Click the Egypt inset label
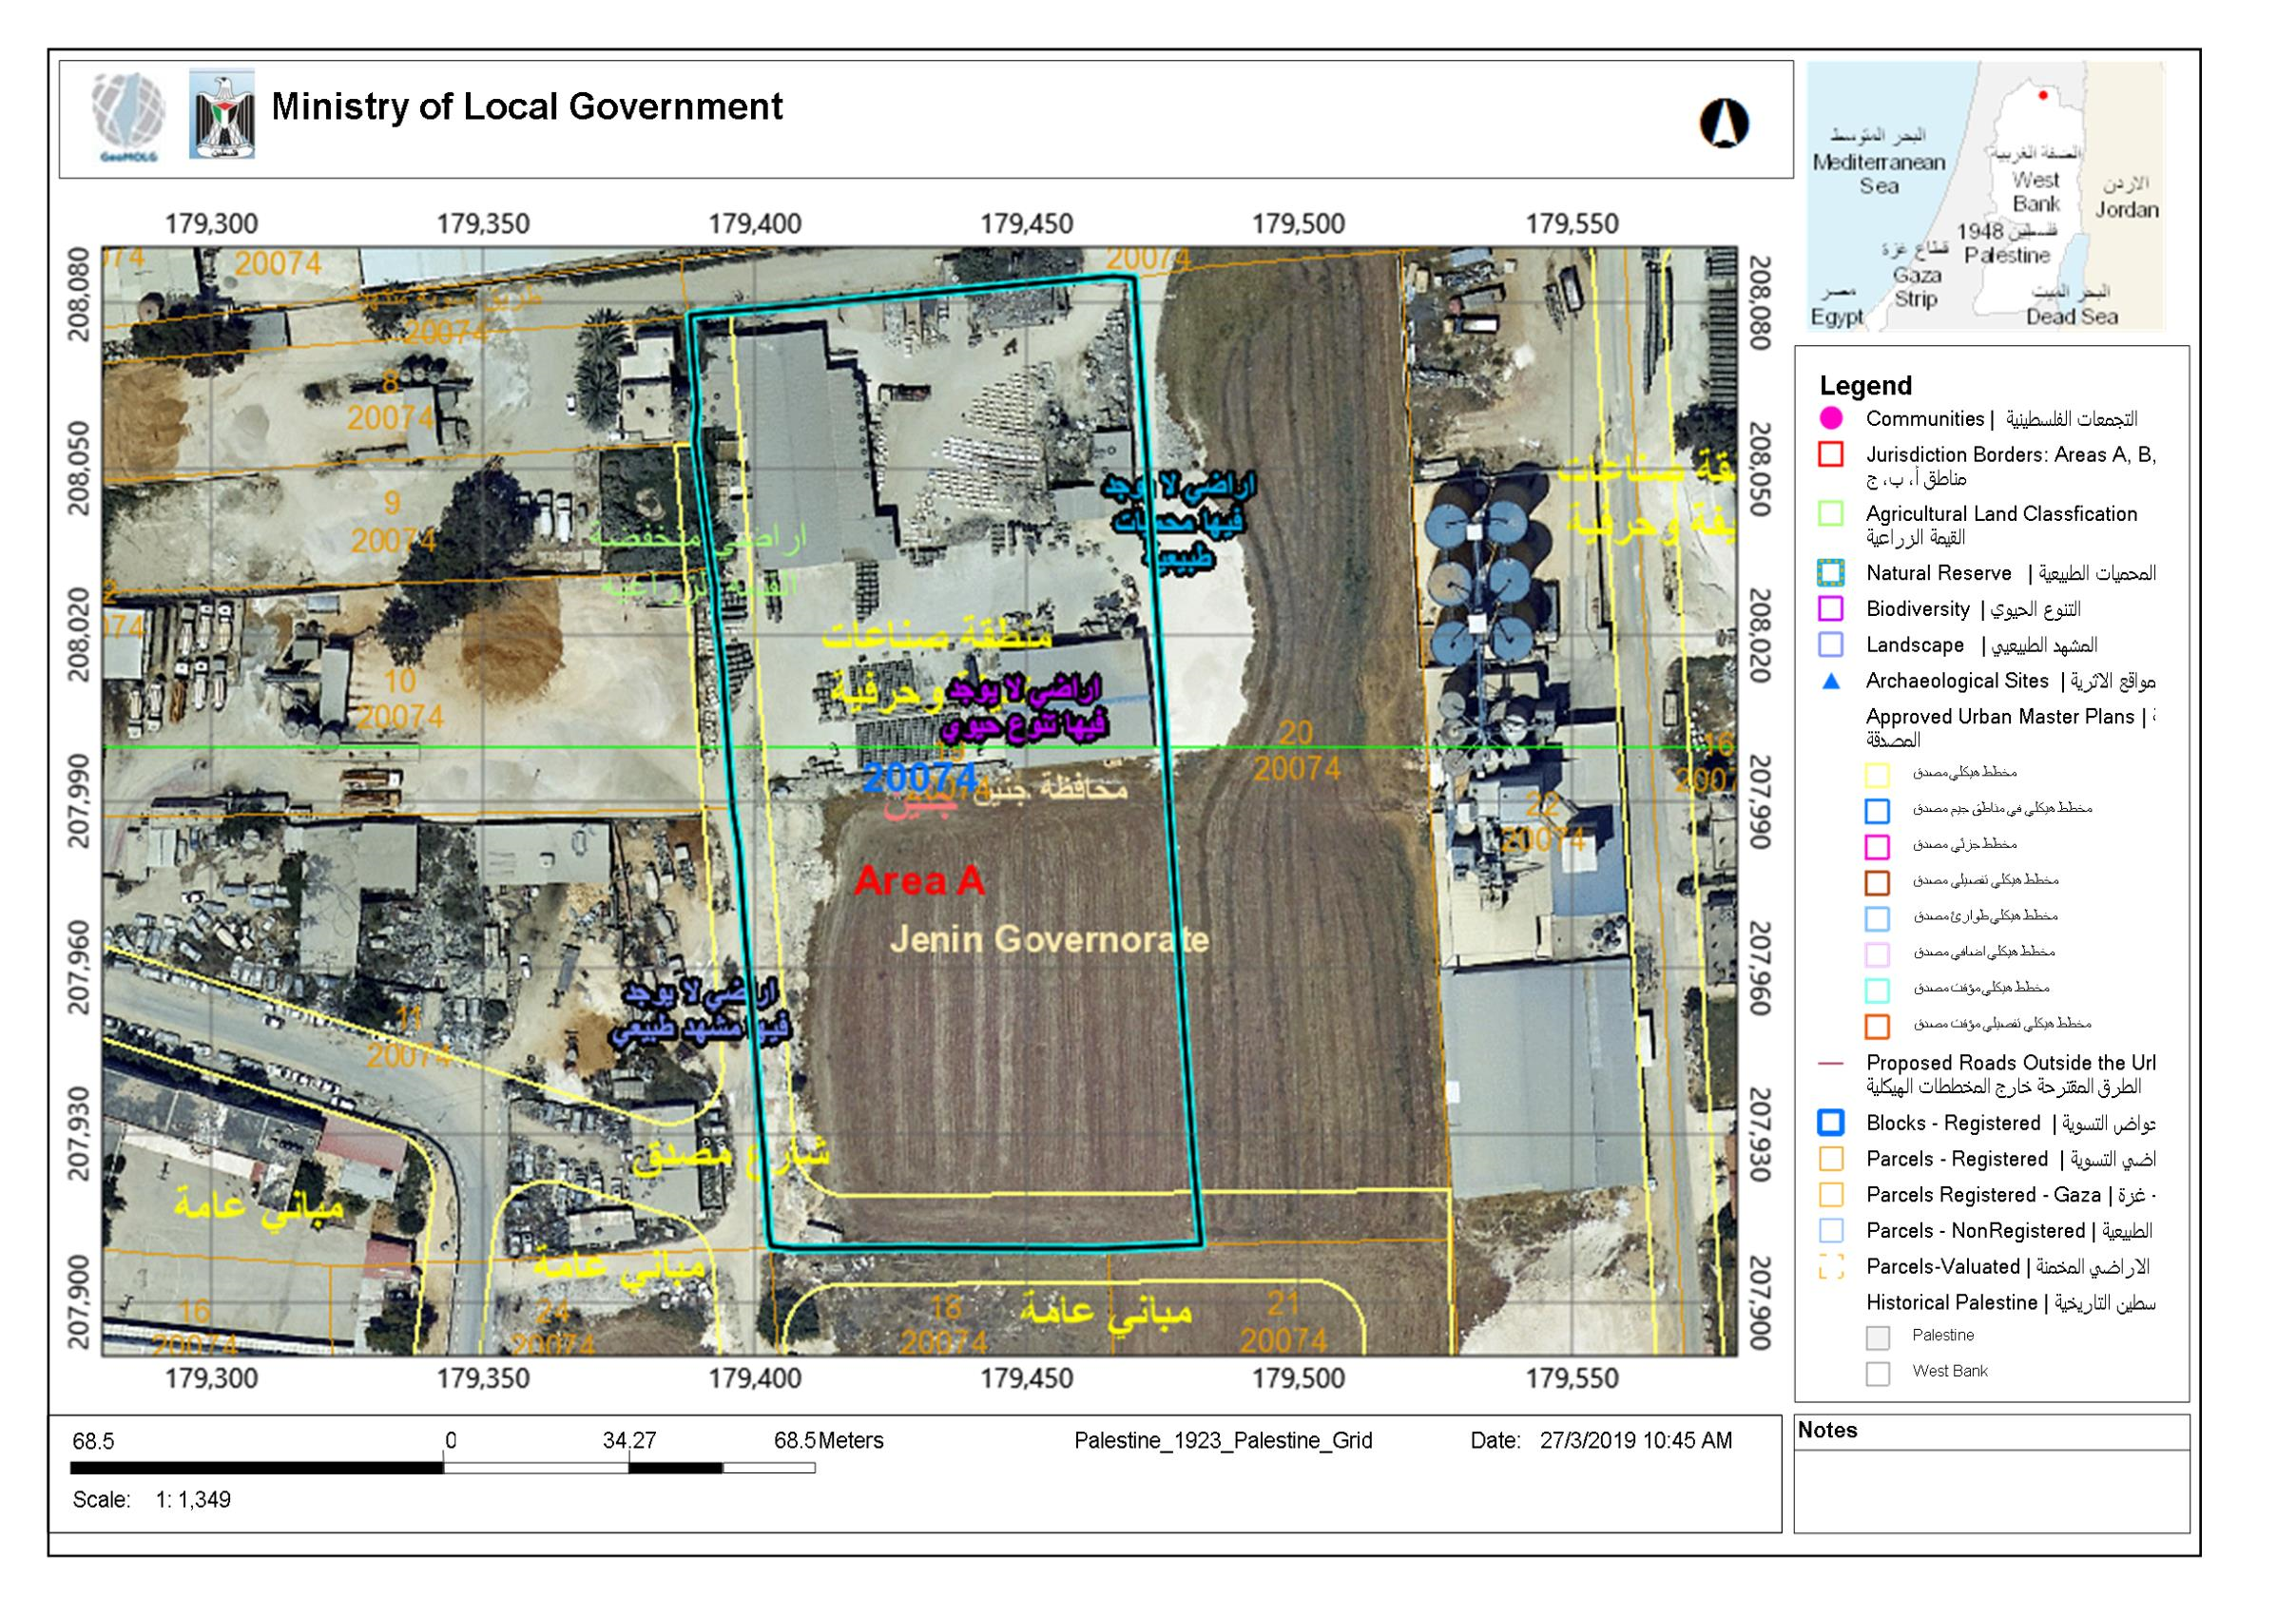This screenshot has width=2296, height=1616. (1836, 317)
